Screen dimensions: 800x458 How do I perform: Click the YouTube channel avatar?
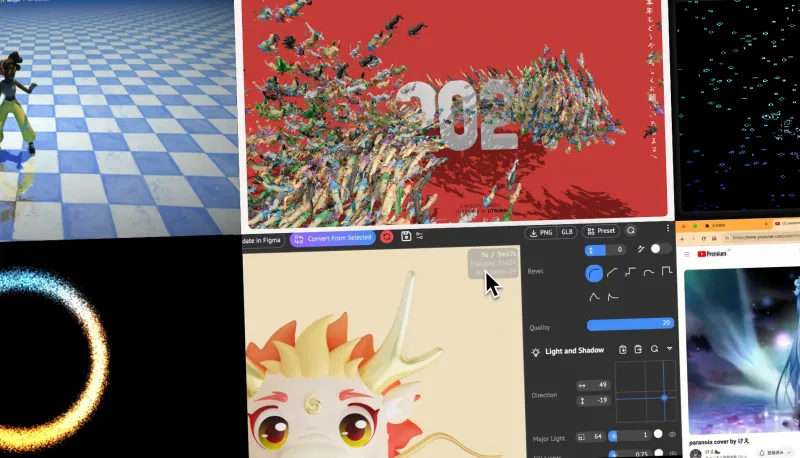pos(695,453)
